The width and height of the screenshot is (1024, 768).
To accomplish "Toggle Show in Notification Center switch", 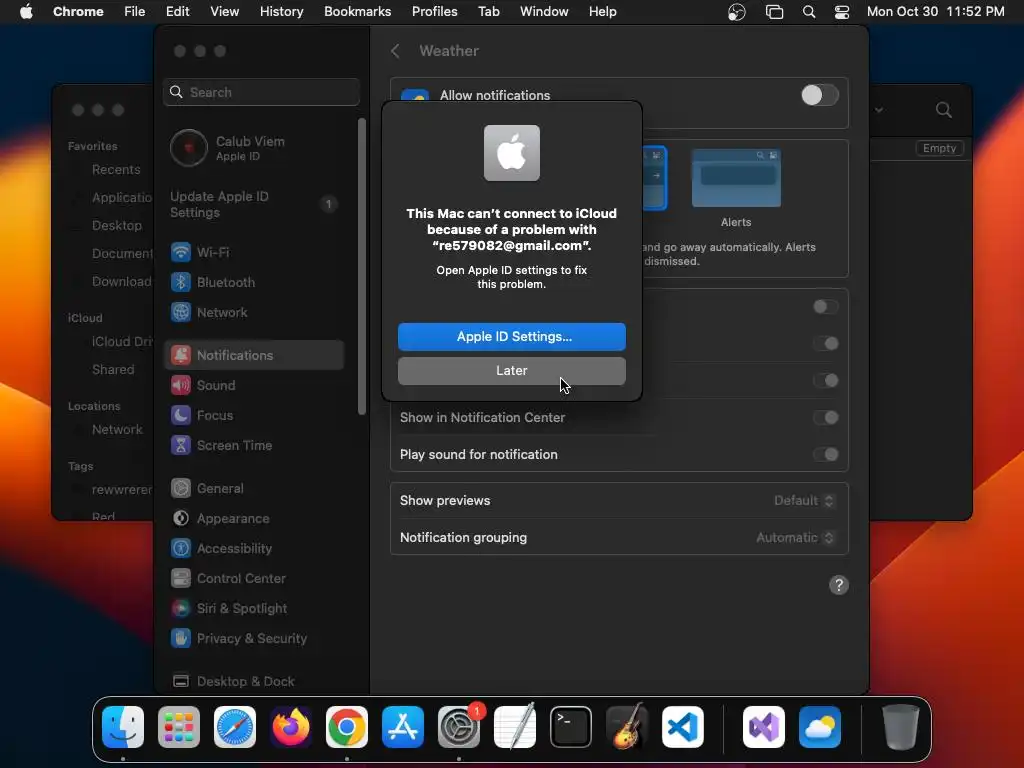I will (x=826, y=417).
